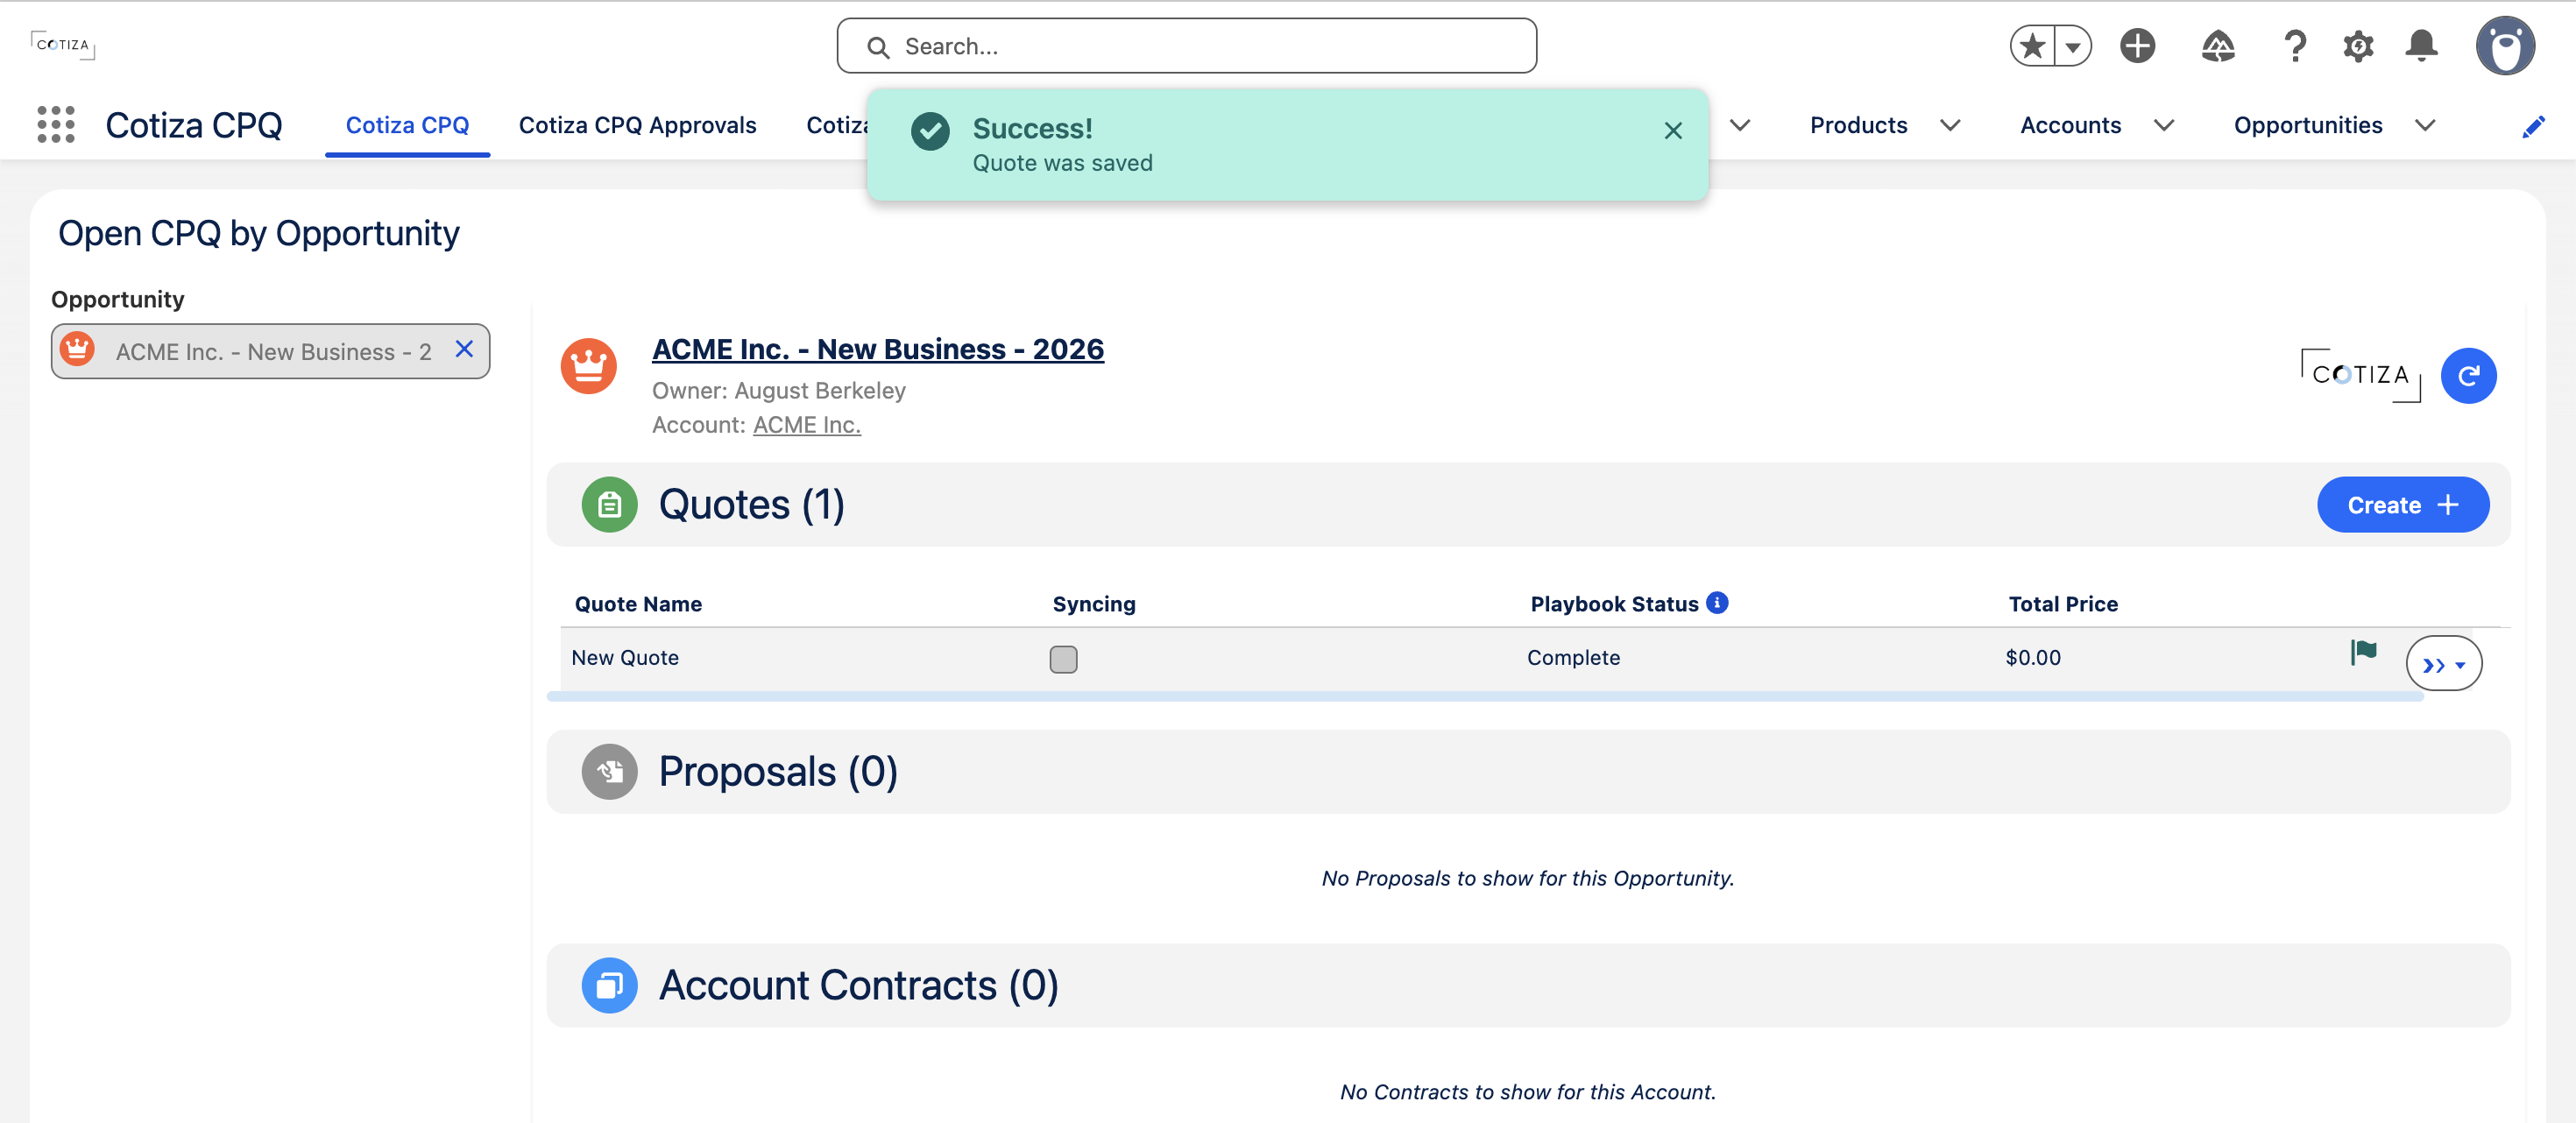Image resolution: width=2576 pixels, height=1123 pixels.
Task: Switch to Cotiza CPQ Approvals tab
Action: tap(637, 125)
